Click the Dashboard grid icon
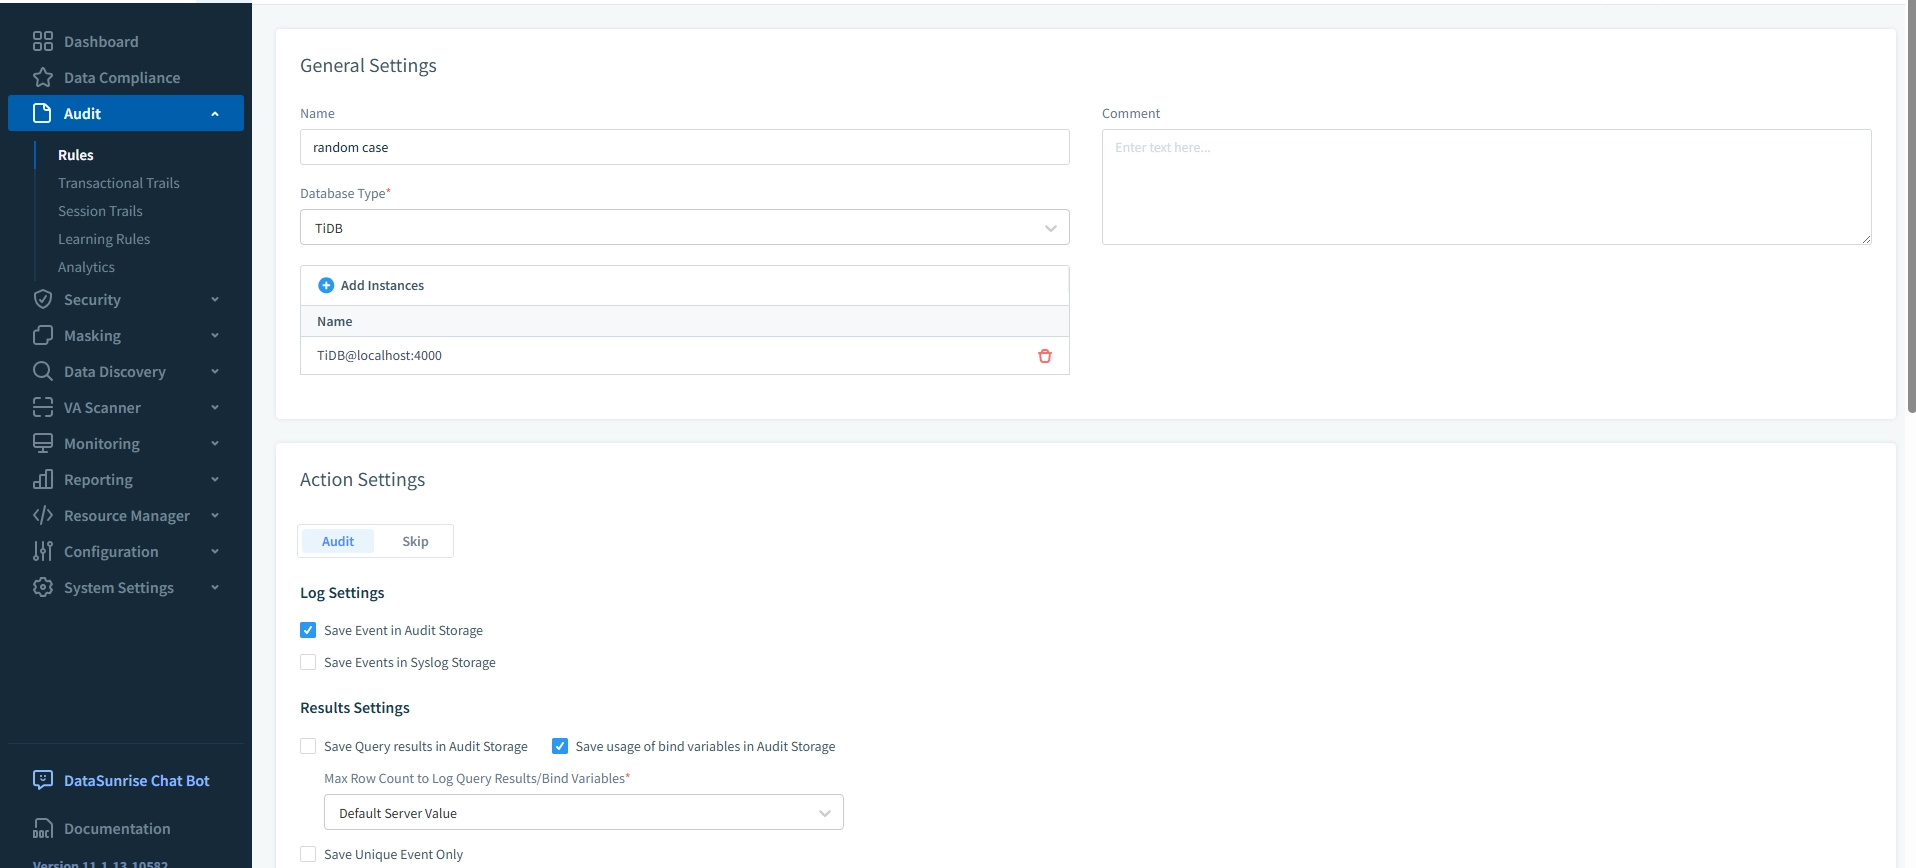The image size is (1916, 868). click(42, 41)
